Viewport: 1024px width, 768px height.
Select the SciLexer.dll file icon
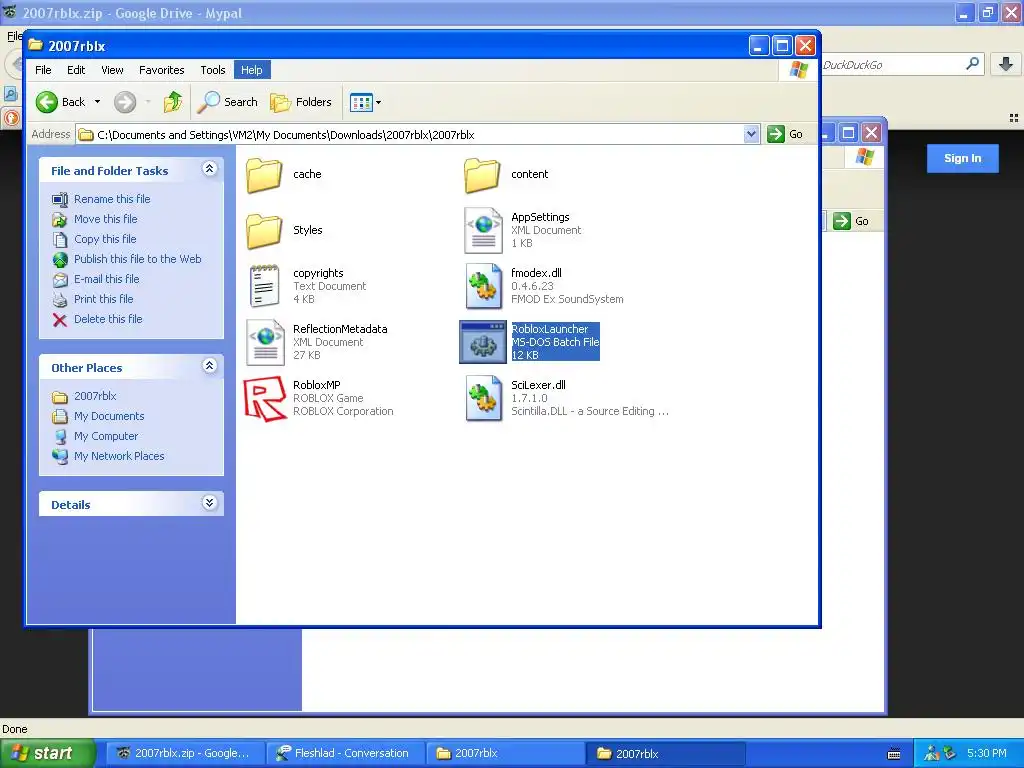pyautogui.click(x=483, y=398)
